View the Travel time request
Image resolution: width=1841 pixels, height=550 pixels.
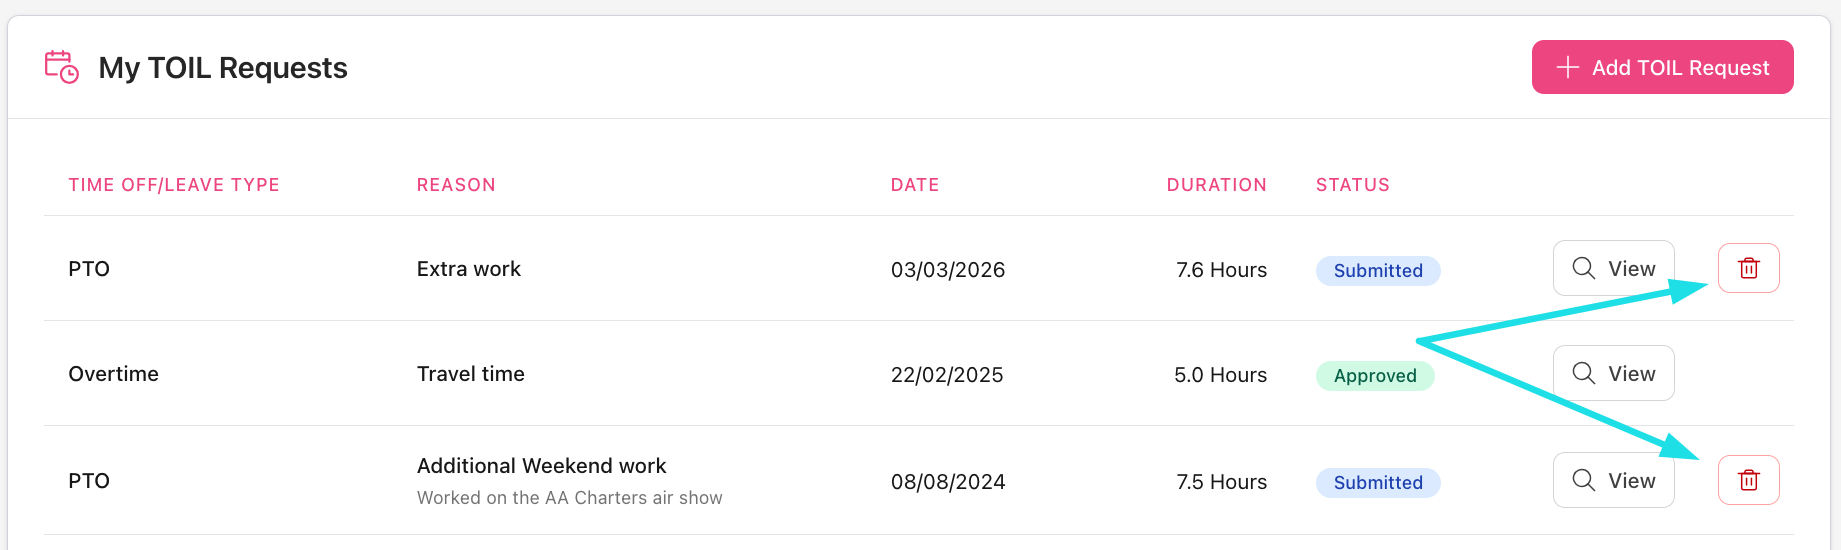pos(1613,373)
